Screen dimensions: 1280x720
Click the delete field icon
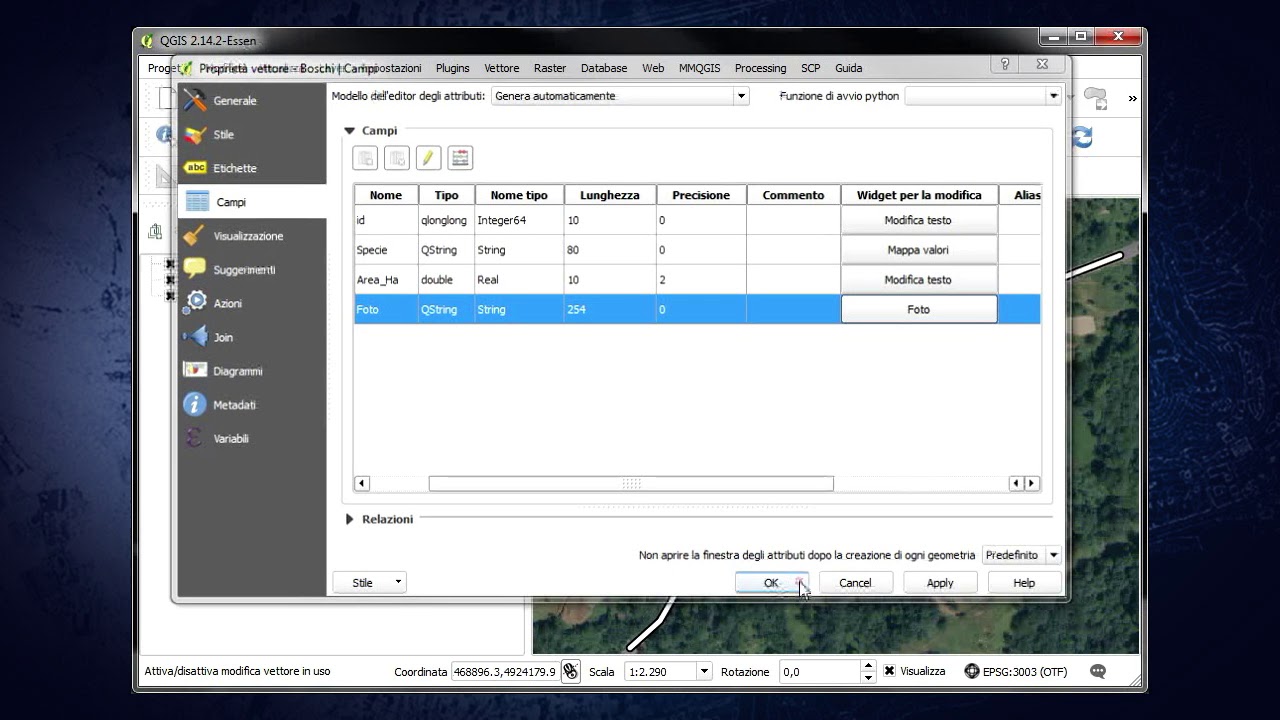click(397, 158)
